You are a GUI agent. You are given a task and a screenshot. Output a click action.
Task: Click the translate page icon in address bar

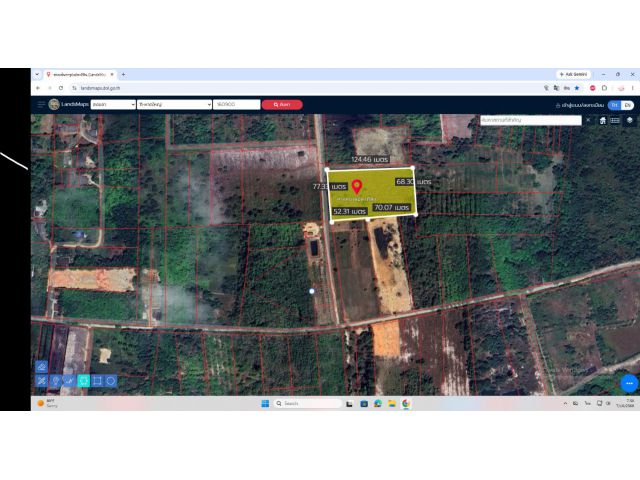click(x=556, y=88)
